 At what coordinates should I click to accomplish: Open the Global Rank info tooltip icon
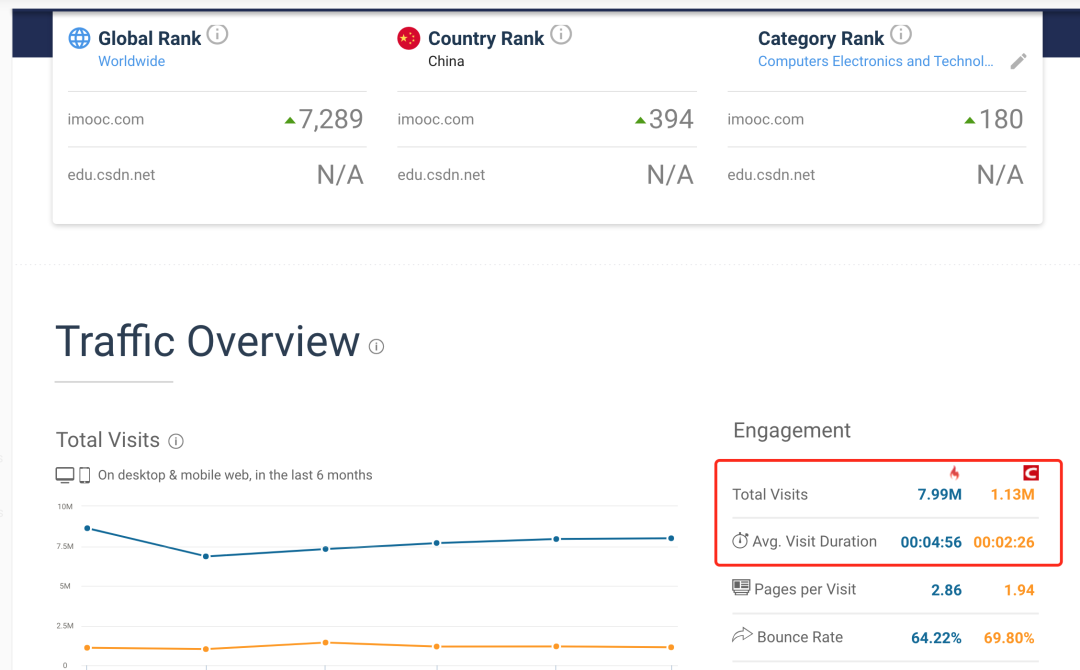tap(218, 34)
